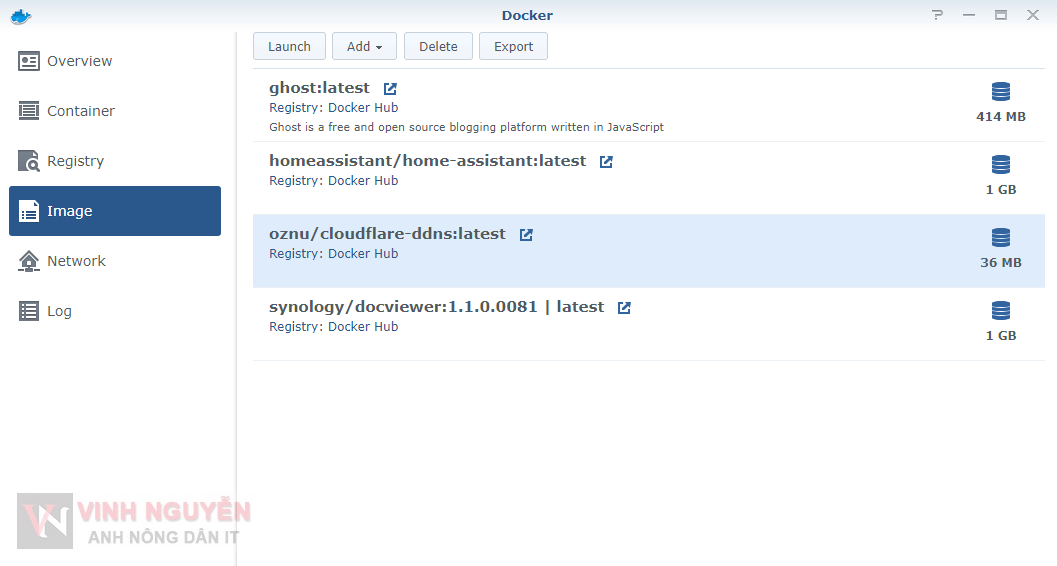Open the Overview section icon

pos(28,61)
